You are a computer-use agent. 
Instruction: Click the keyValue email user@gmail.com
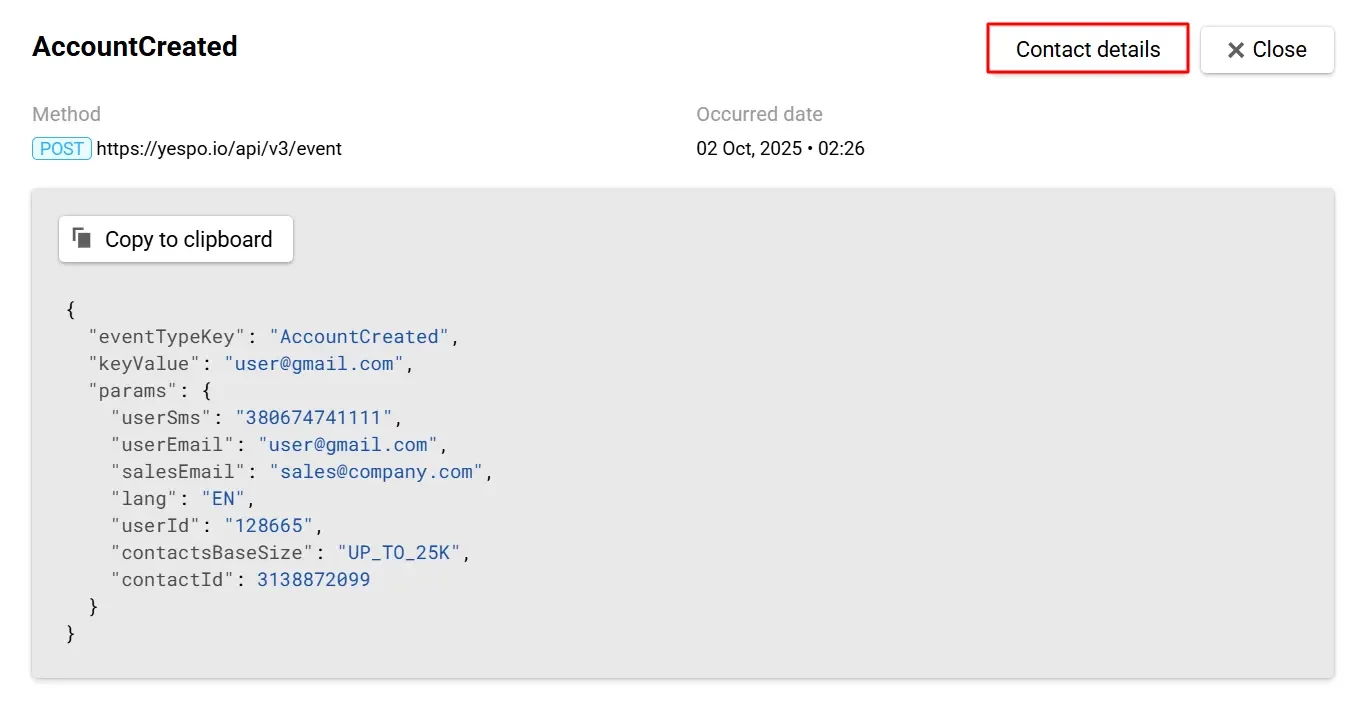(x=313, y=364)
